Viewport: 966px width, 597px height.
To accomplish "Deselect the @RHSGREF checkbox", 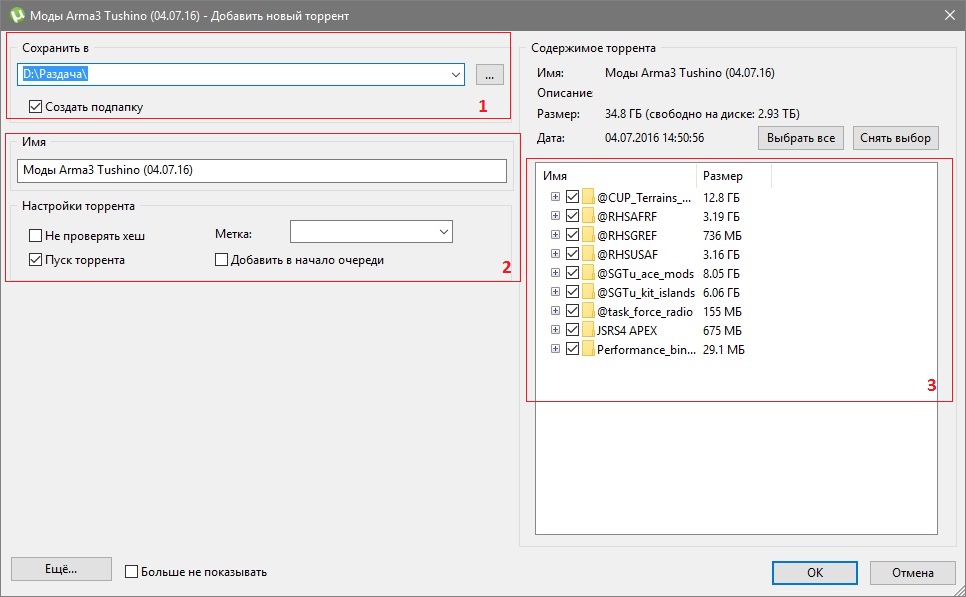I will tap(572, 235).
